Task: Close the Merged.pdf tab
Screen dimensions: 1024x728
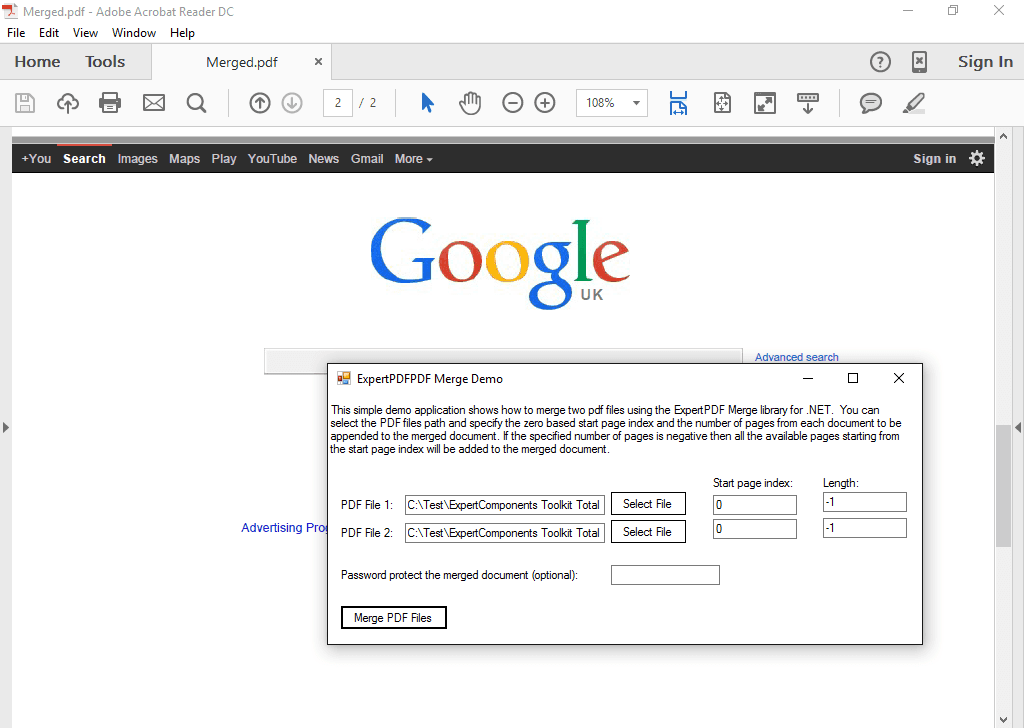Action: (318, 61)
